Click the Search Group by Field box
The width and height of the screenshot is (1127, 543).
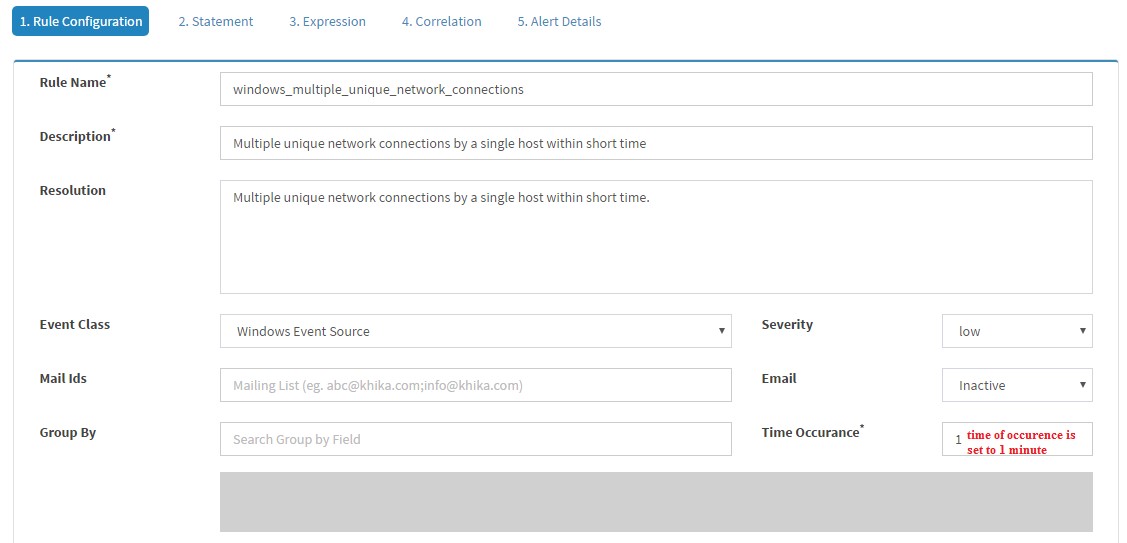476,439
